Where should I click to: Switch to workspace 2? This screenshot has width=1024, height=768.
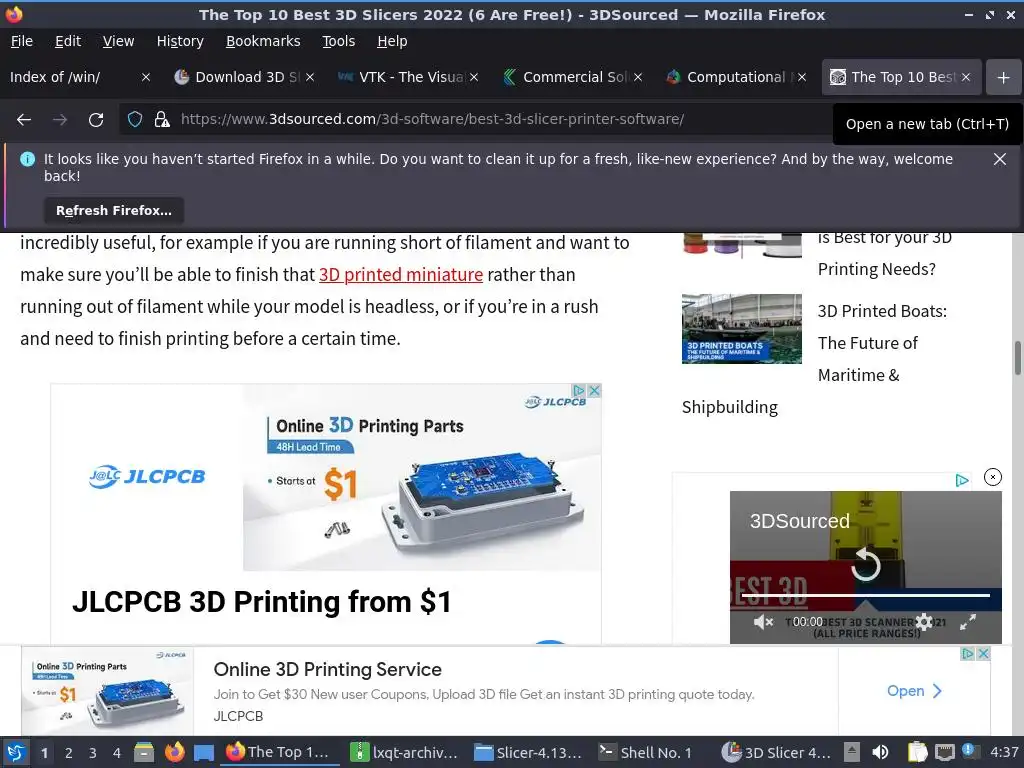(x=69, y=753)
